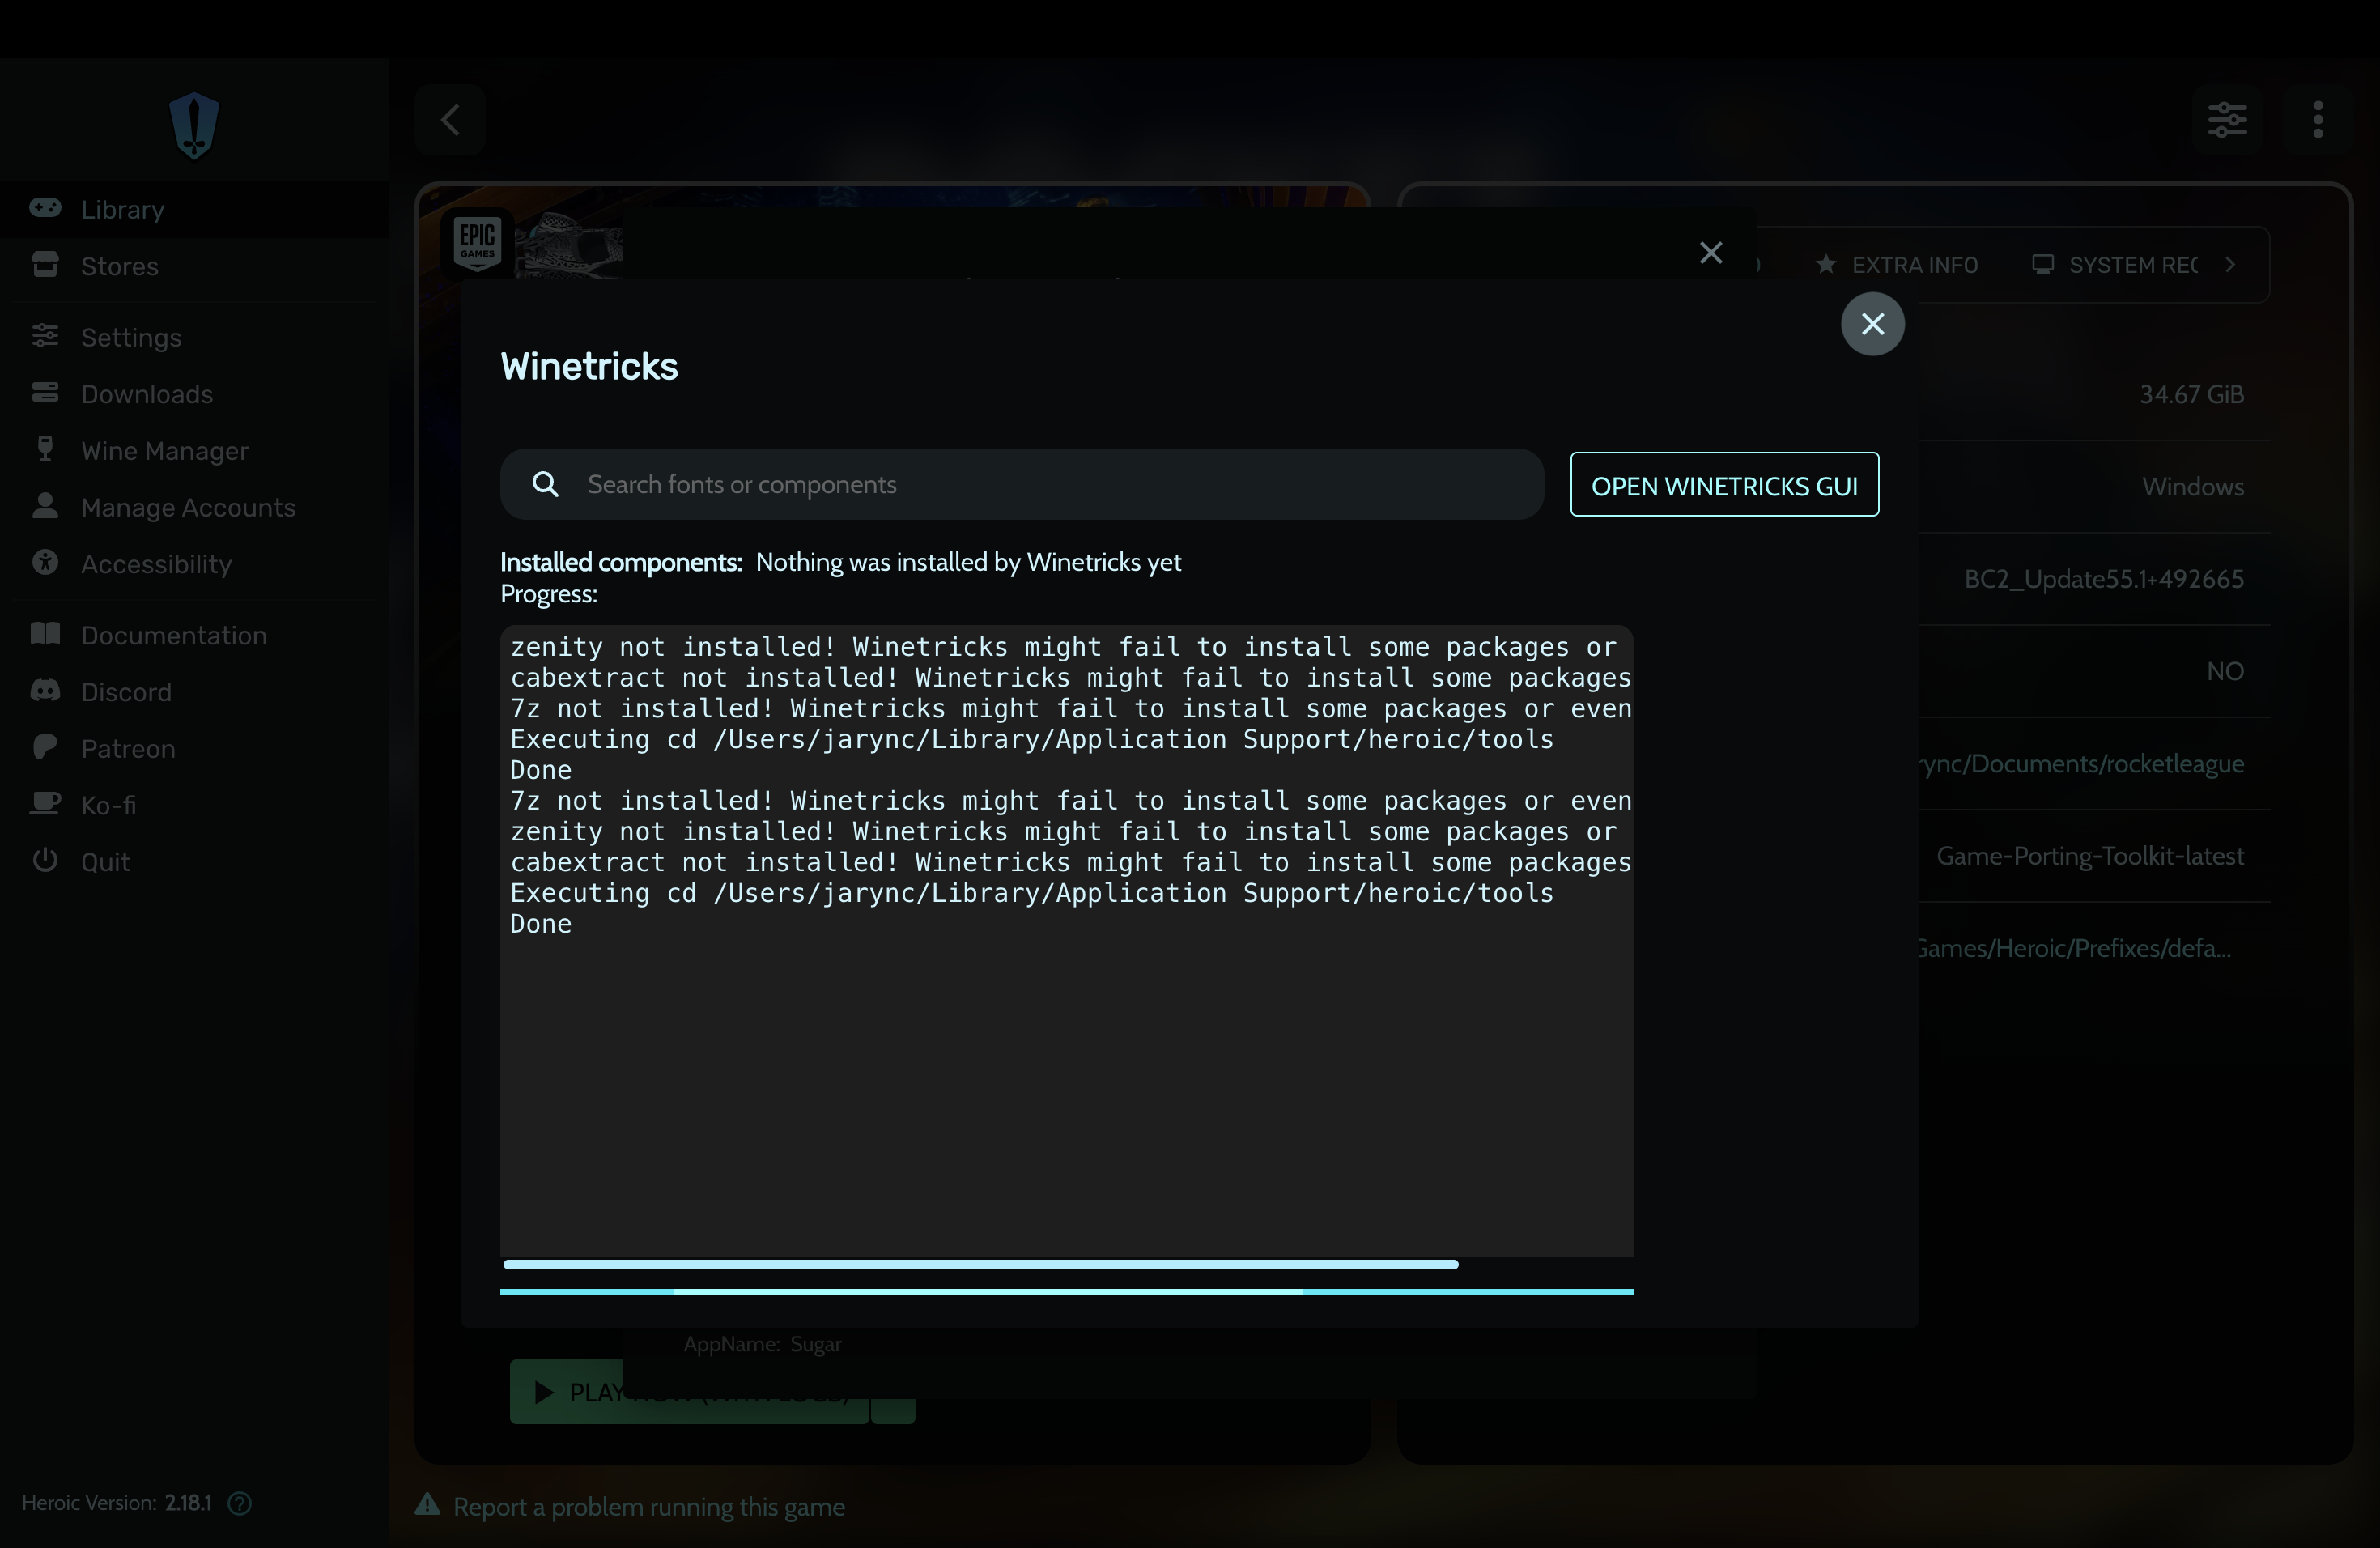Open the Stores sidebar icon
This screenshot has width=2380, height=1548.
pos(45,265)
